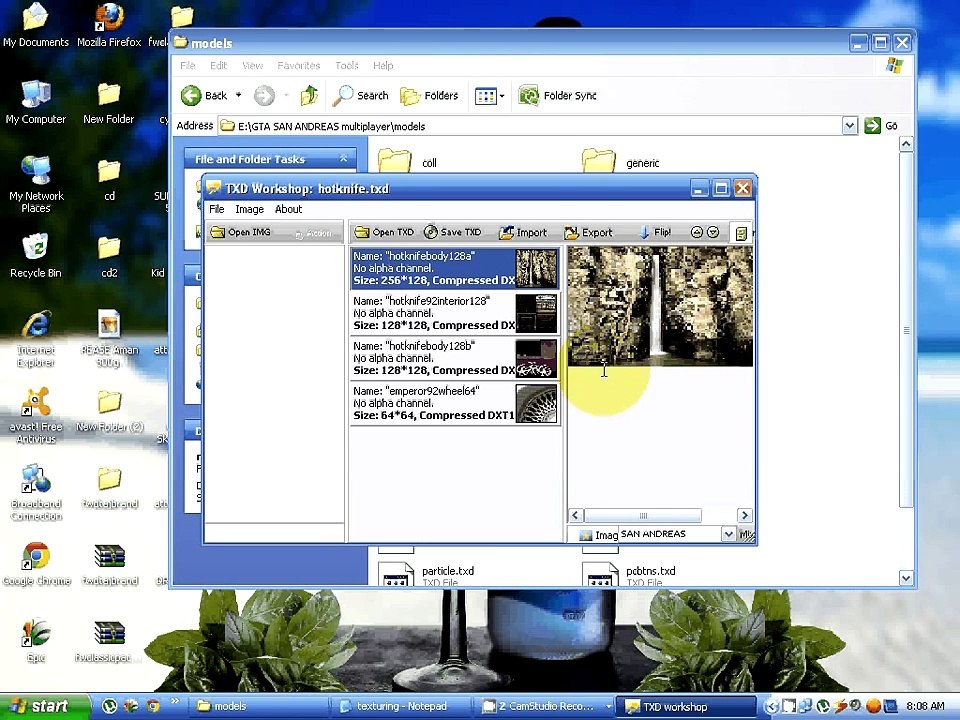Click models window scrollbar down arrow

(906, 577)
